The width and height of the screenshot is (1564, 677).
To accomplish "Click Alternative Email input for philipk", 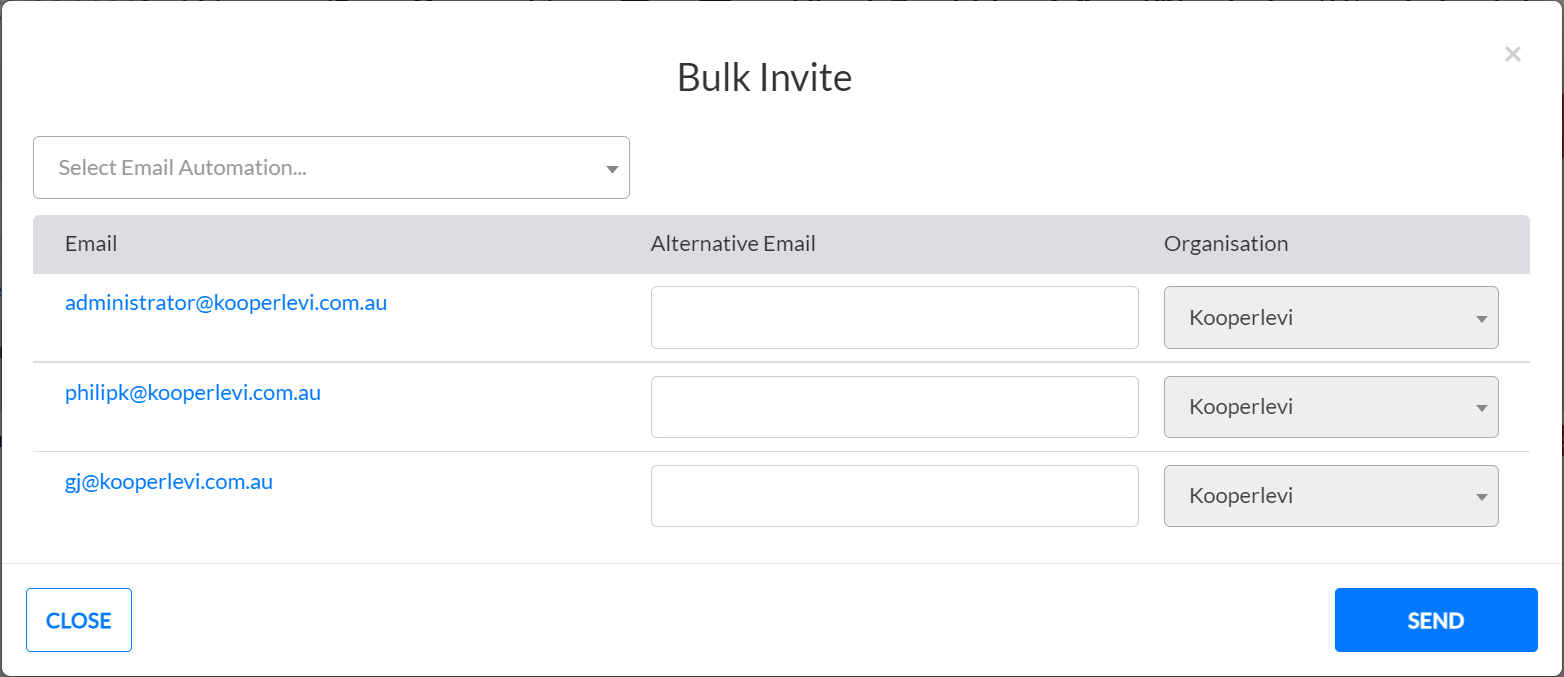I will coord(894,407).
